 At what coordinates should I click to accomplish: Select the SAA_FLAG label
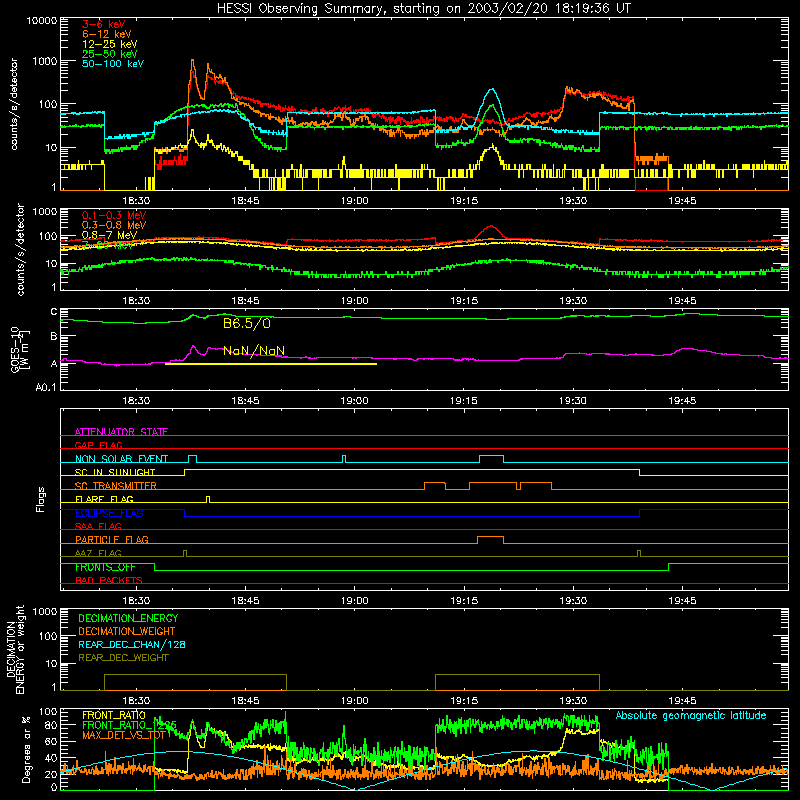coord(98,526)
